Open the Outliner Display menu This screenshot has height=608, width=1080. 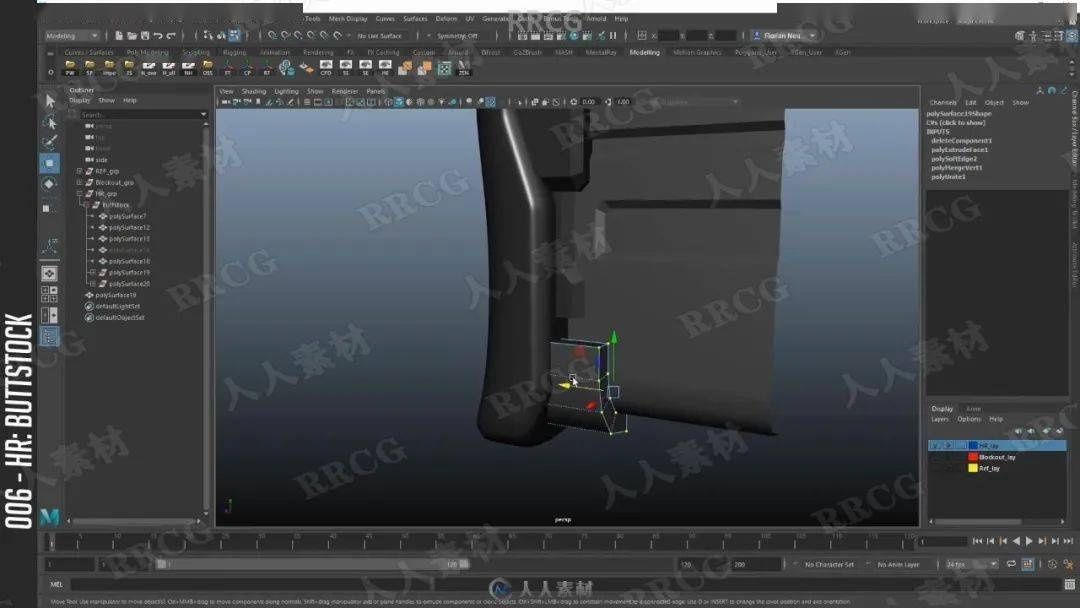pyautogui.click(x=80, y=101)
